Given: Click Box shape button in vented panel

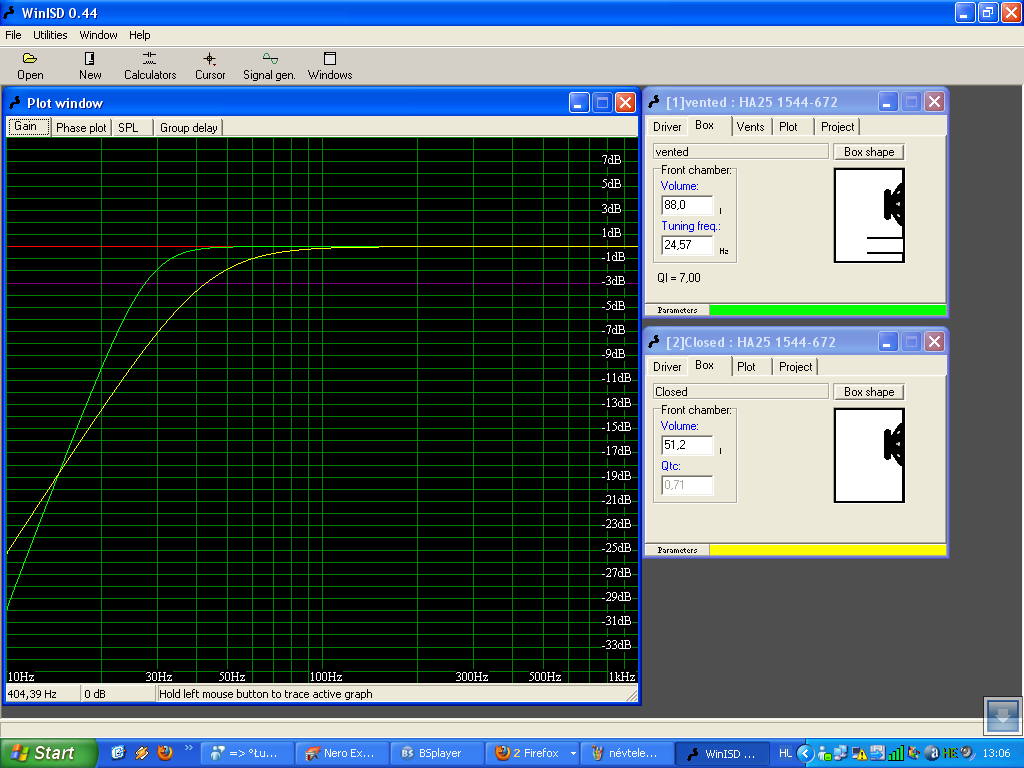Looking at the screenshot, I should tap(869, 152).
